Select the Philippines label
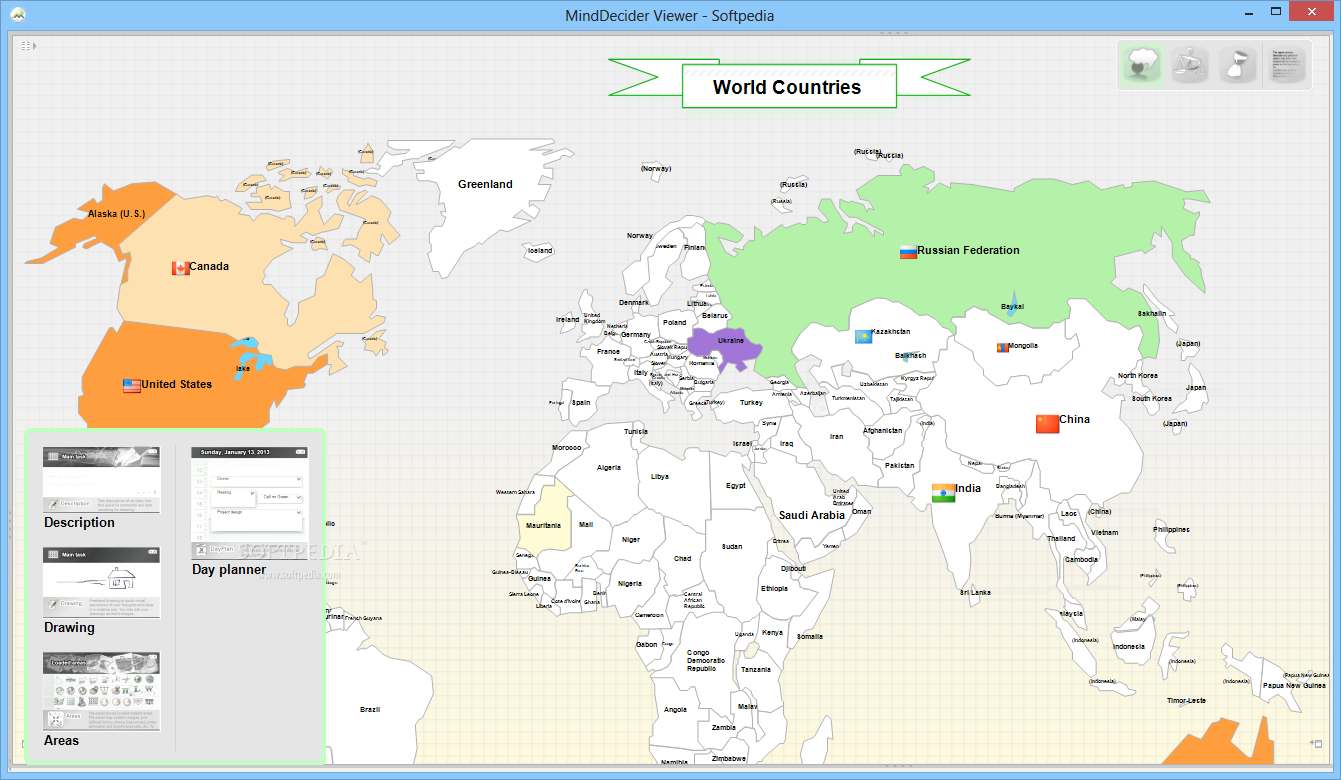 [1171, 529]
